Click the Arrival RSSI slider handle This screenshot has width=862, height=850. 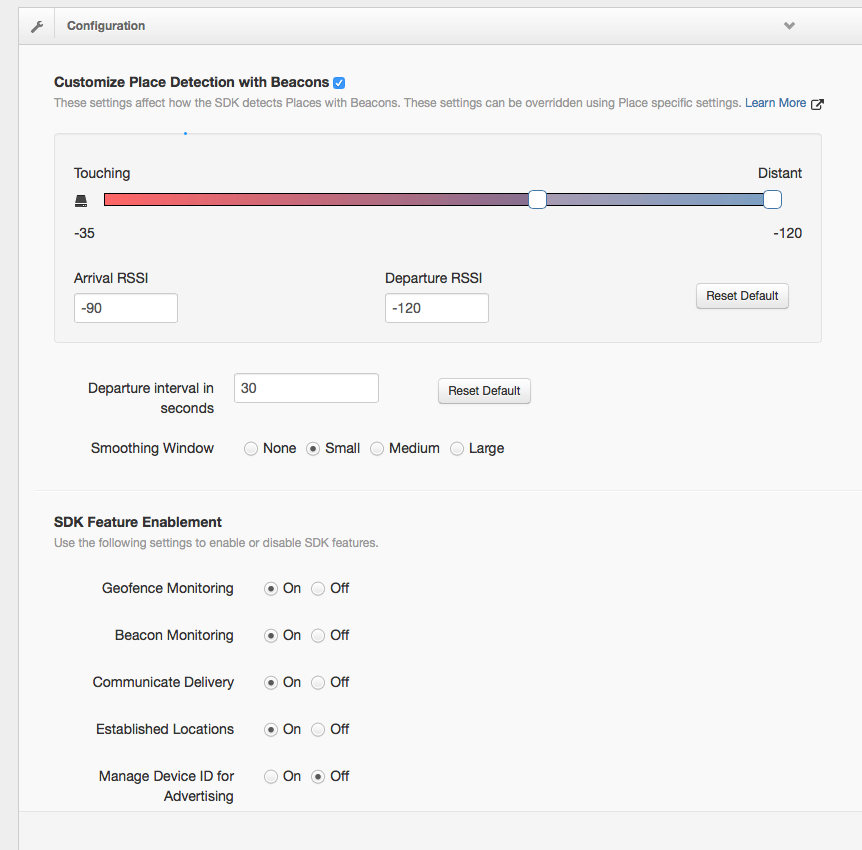click(x=537, y=200)
